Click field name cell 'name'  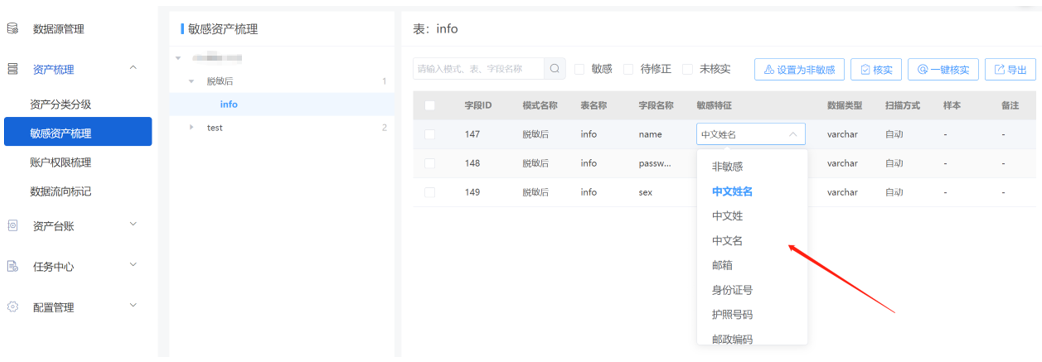(x=651, y=134)
